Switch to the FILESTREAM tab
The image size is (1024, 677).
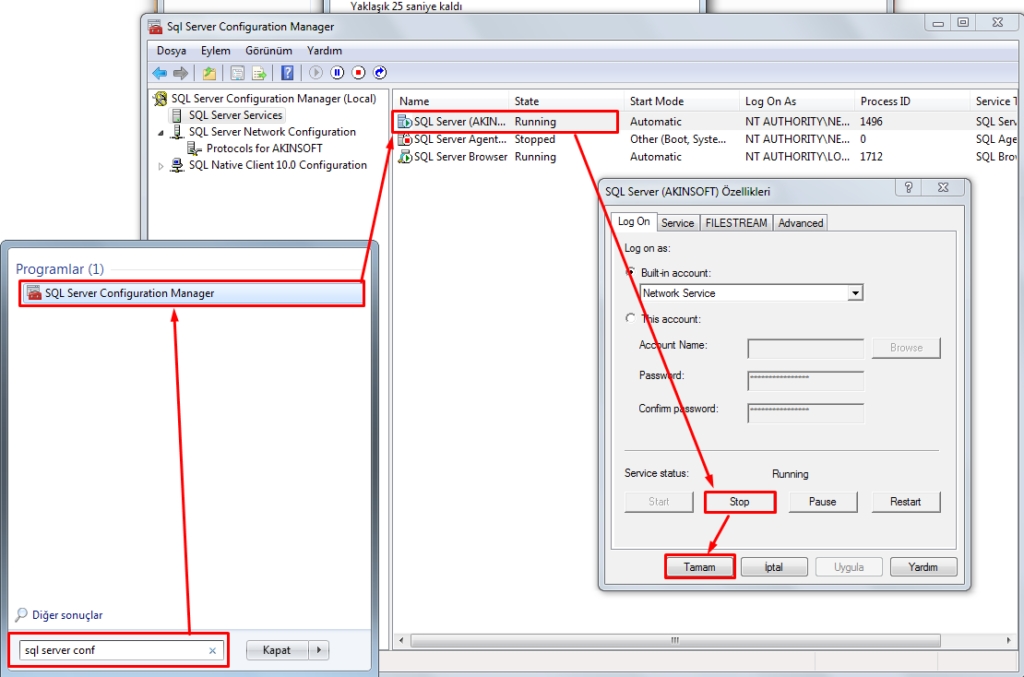pos(736,223)
